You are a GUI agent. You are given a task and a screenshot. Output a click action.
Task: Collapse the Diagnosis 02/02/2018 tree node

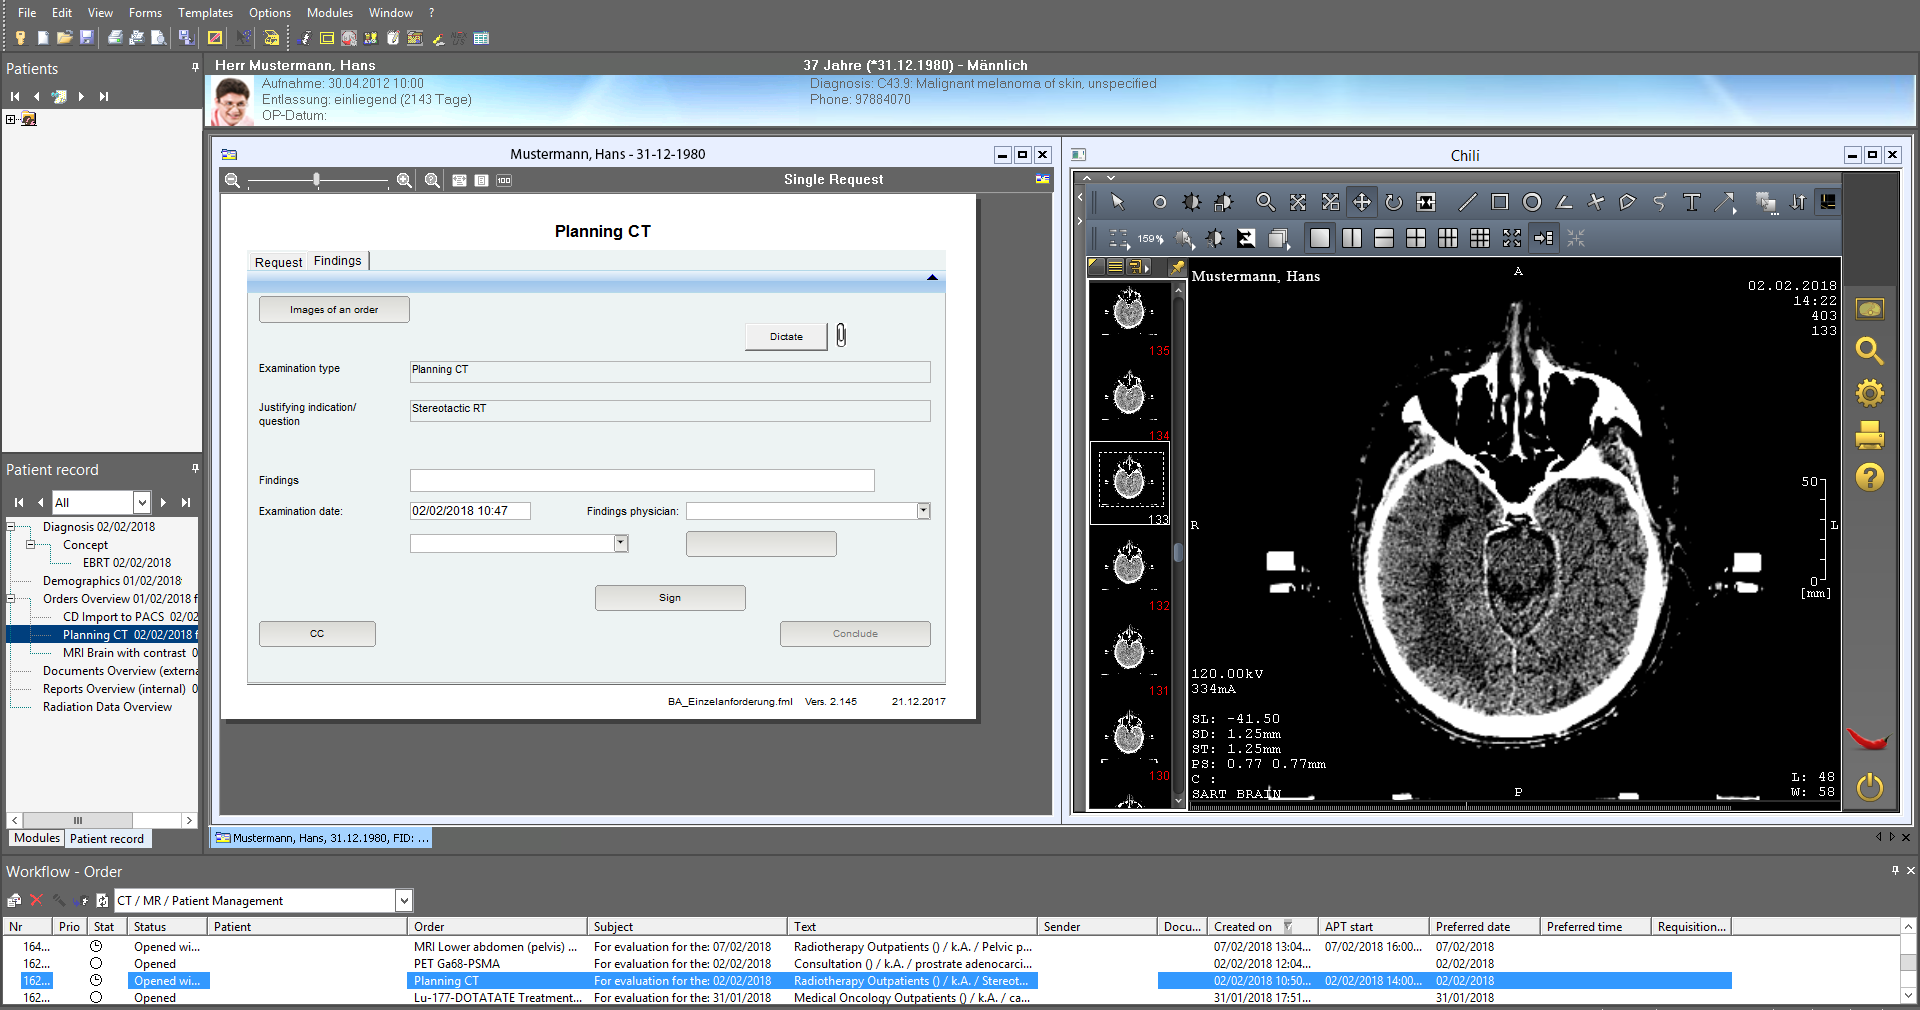click(11, 527)
